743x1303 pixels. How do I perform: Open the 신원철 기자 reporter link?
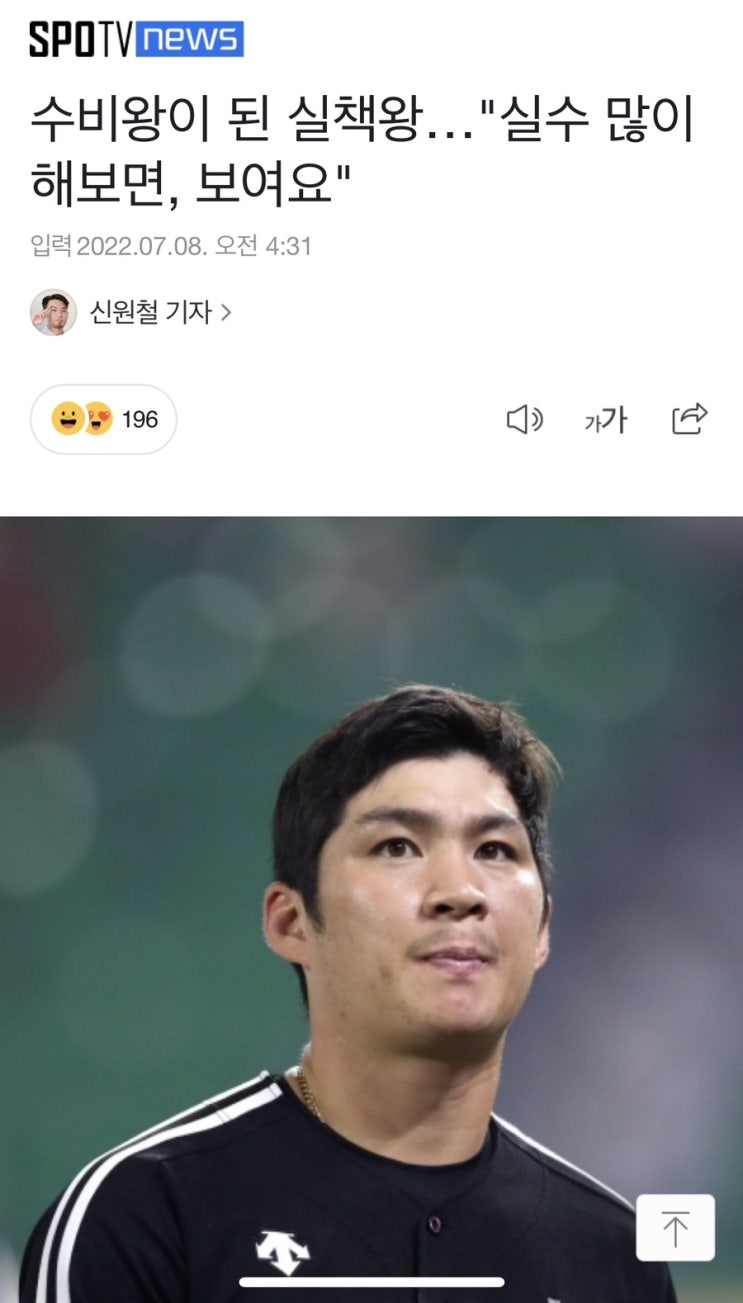[x=151, y=313]
